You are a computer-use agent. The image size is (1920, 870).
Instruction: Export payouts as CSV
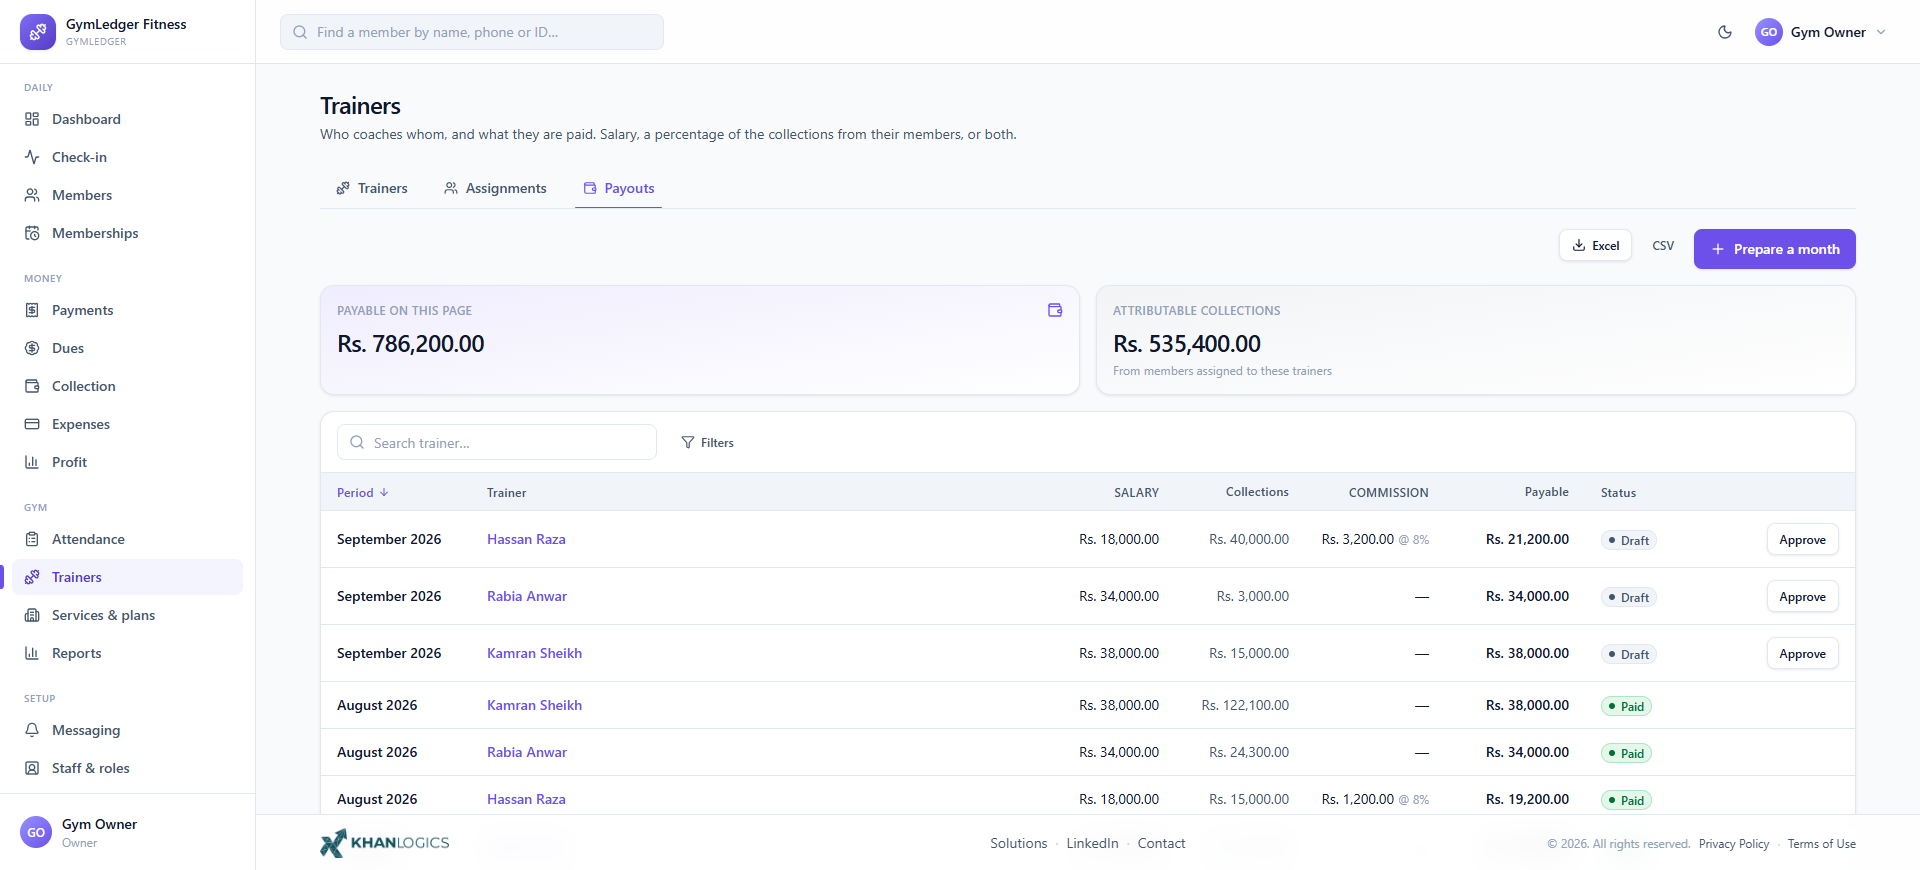1663,245
